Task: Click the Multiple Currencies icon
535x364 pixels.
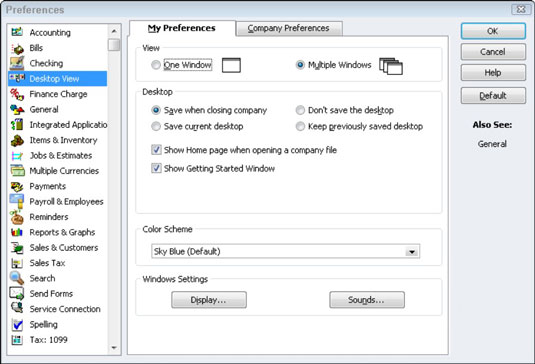Action: point(17,171)
